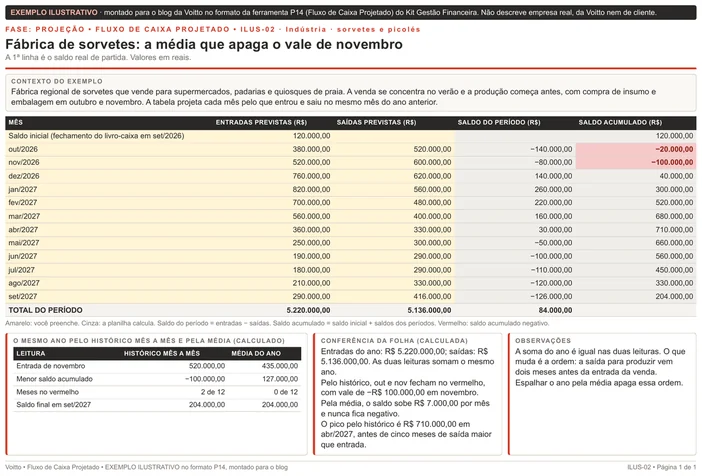This screenshot has width=702, height=476.
Task: Click the '416.000,00' saídas cell for set/2027
Action: (432, 296)
